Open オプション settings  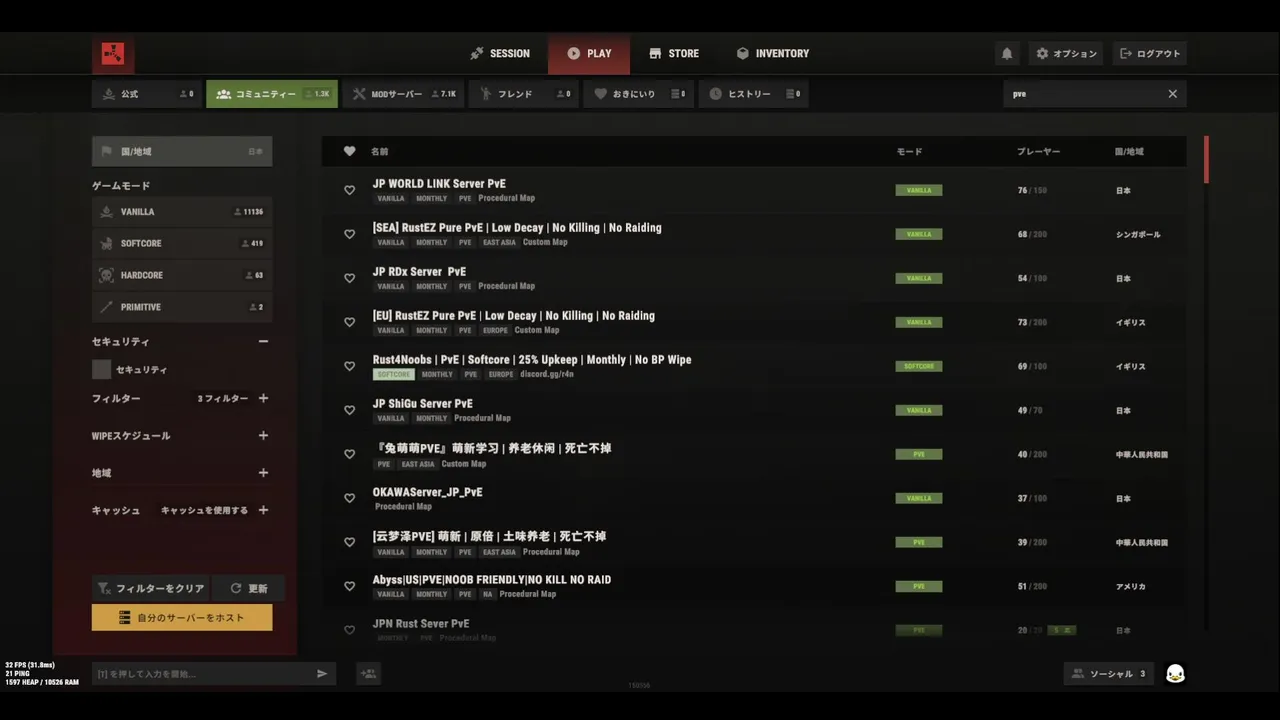click(1066, 54)
